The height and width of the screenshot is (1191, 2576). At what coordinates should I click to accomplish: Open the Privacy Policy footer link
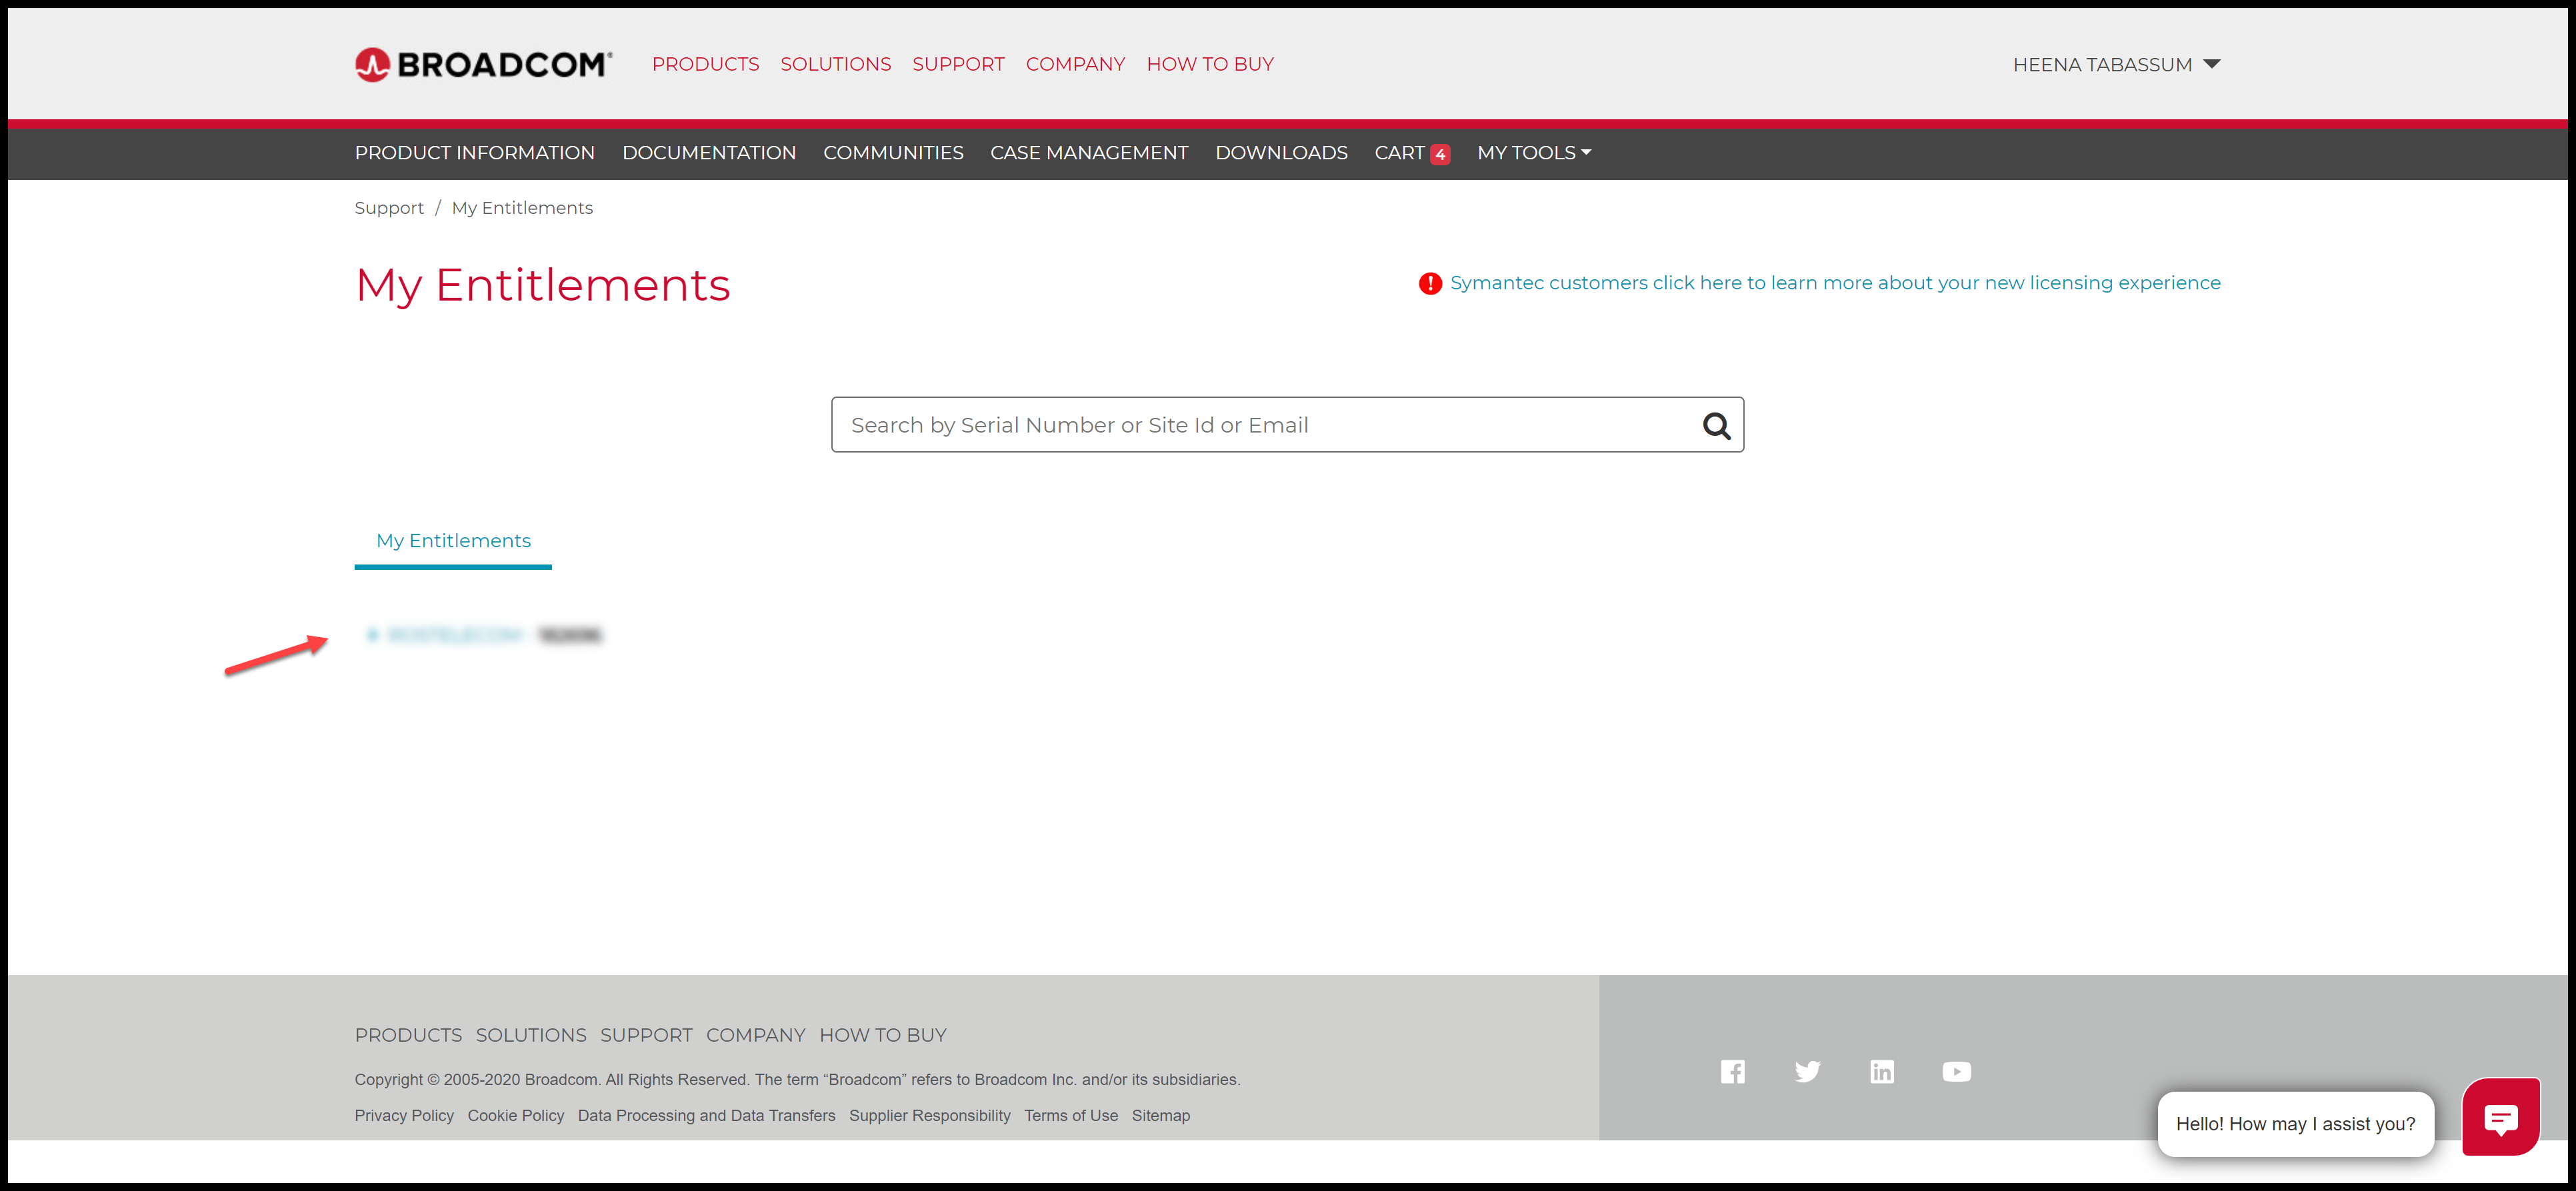[x=404, y=1115]
